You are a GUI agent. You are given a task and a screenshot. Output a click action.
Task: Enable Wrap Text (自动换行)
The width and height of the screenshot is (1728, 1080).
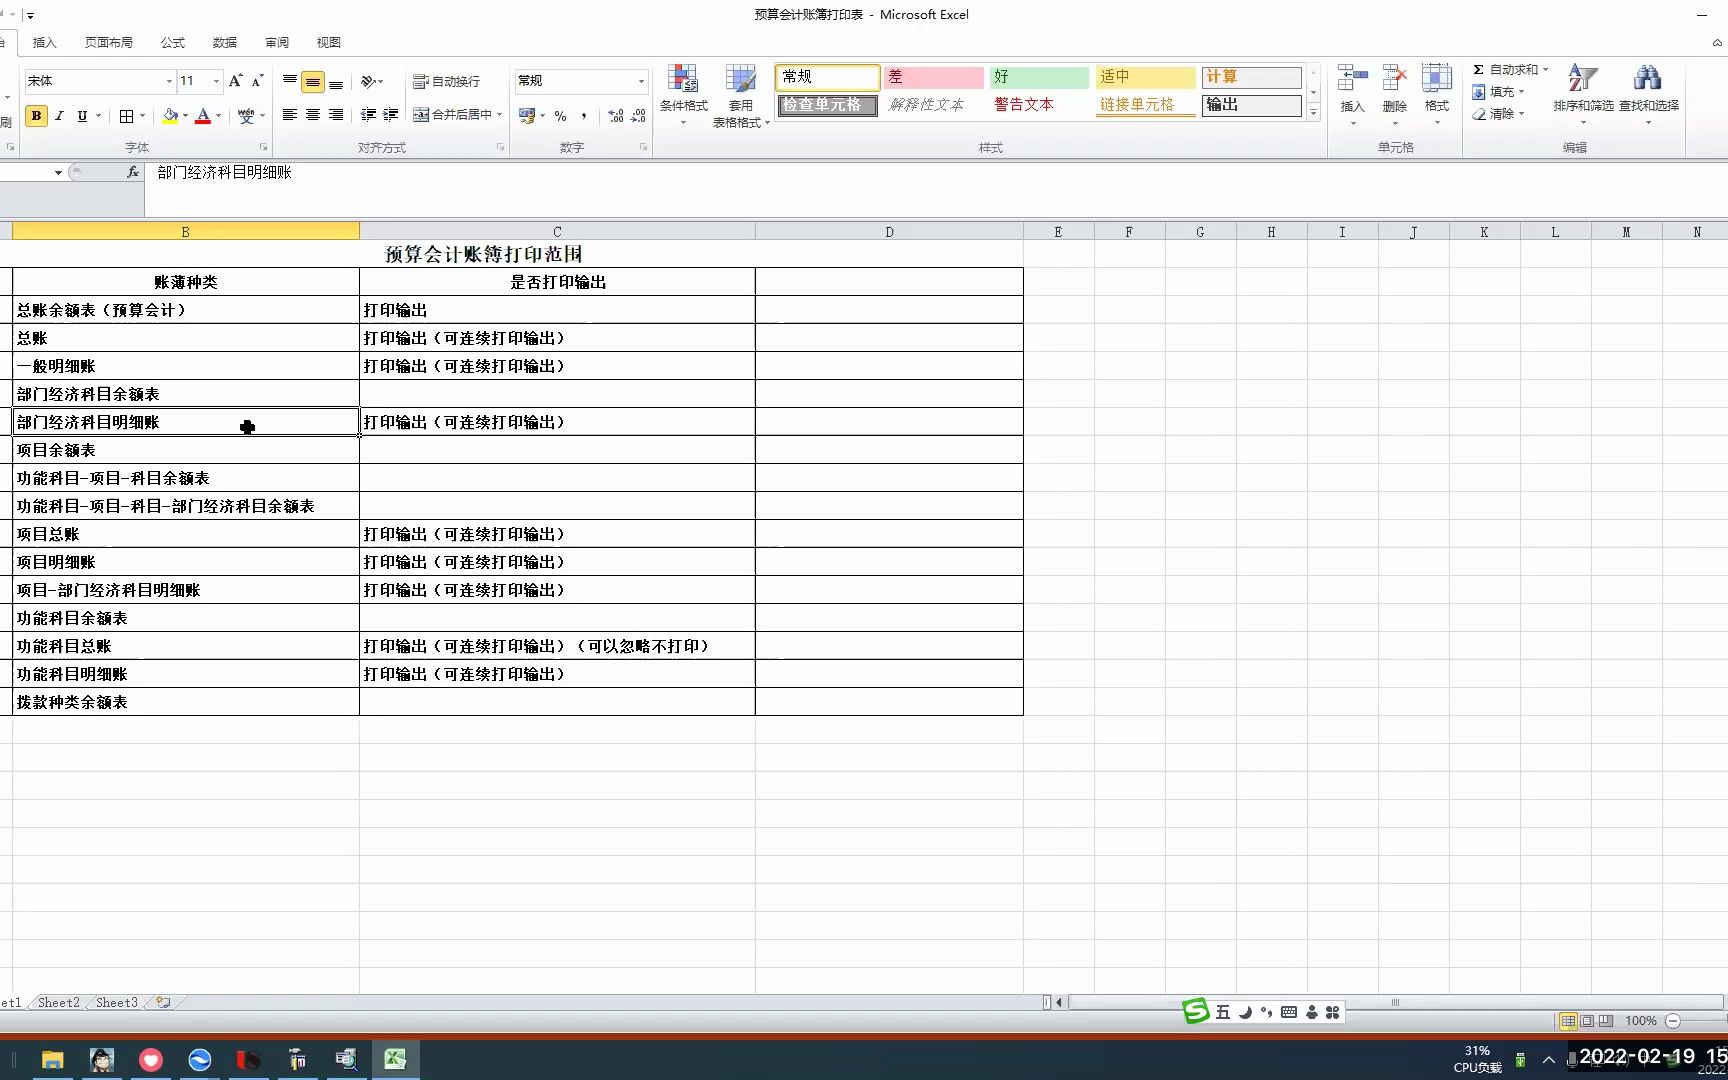point(447,81)
